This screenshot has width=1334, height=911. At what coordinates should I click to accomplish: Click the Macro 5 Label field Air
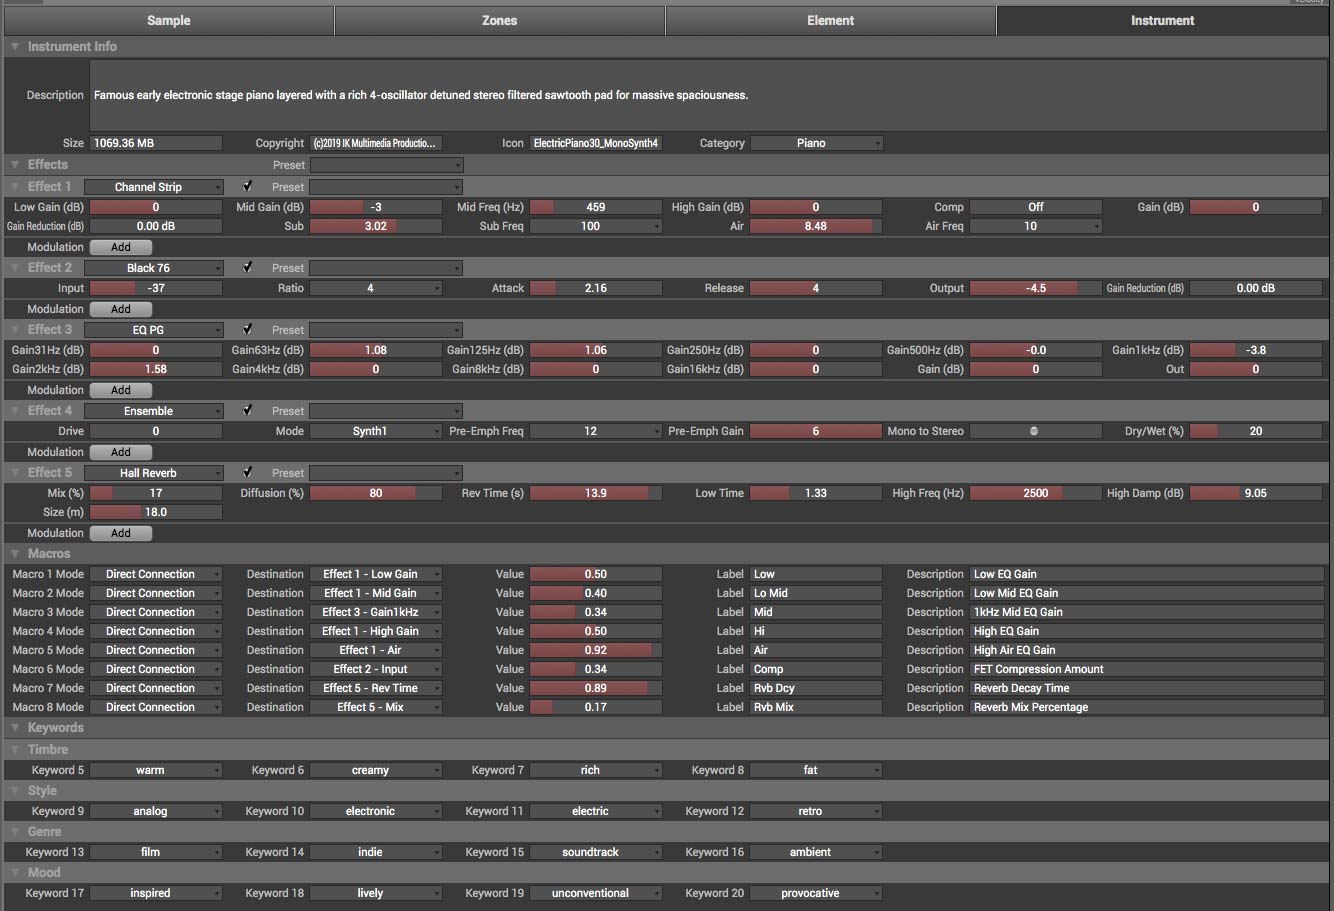[x=816, y=650]
